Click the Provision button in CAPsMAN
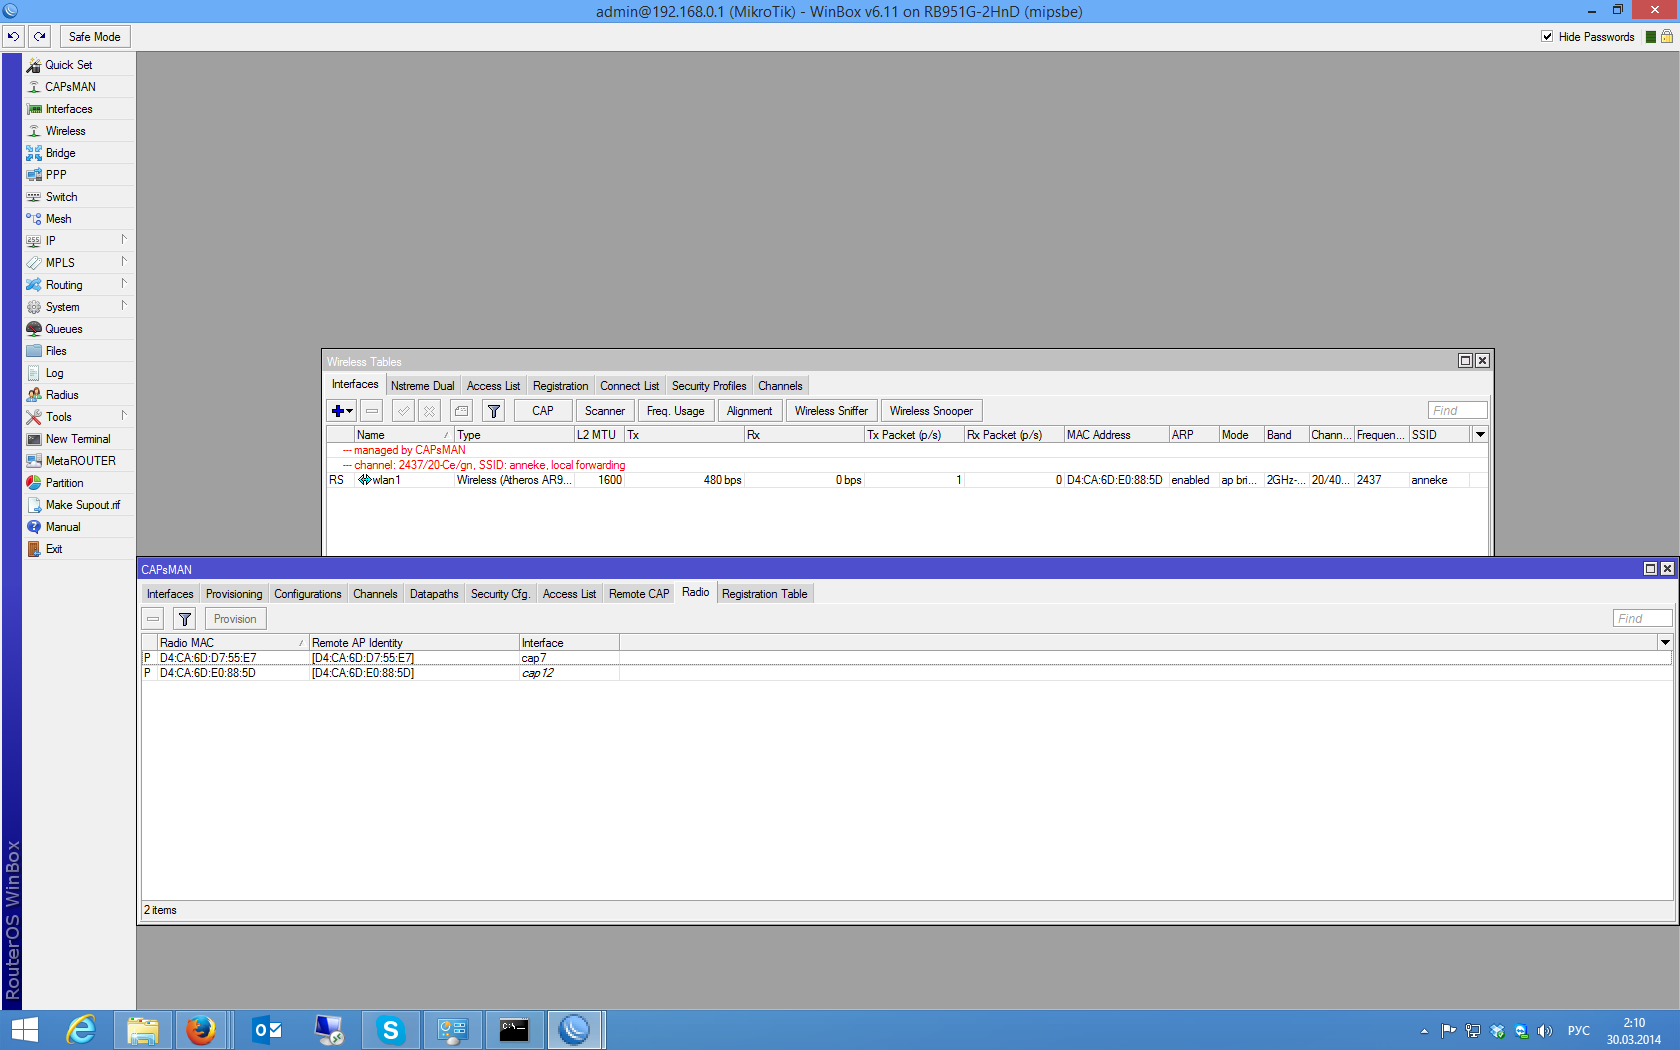1680x1050 pixels. (235, 619)
